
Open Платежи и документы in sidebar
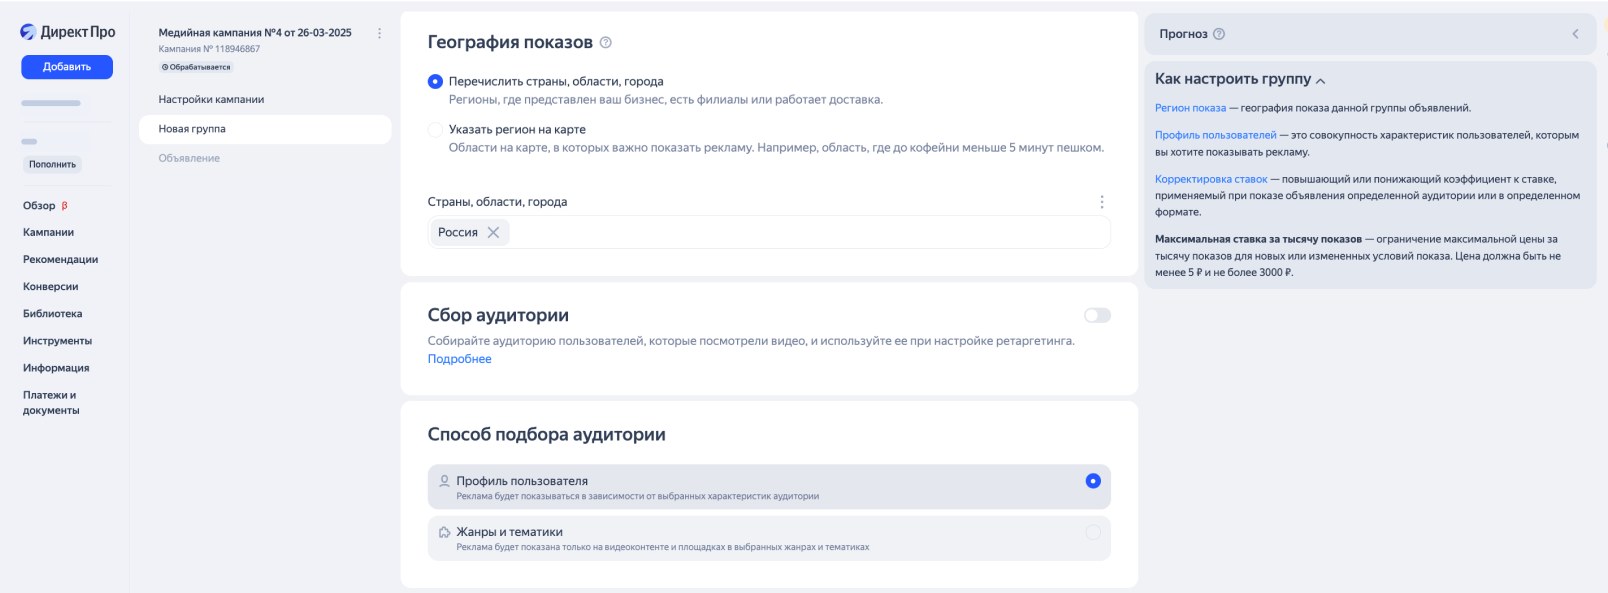(x=51, y=403)
